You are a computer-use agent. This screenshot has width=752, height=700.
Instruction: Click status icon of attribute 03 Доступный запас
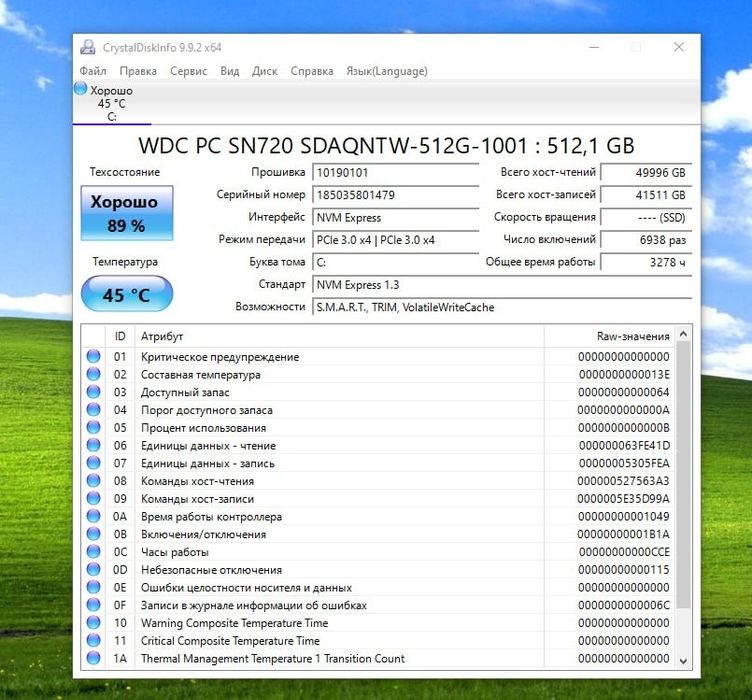[x=94, y=392]
